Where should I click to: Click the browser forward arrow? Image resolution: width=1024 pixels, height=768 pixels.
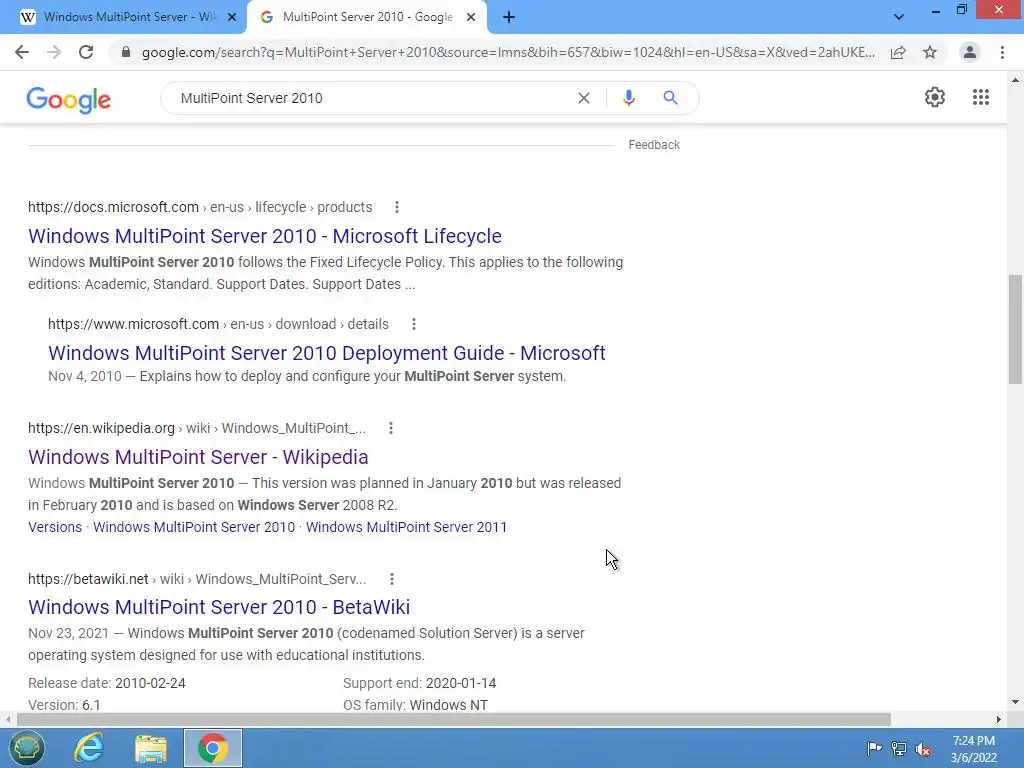pyautogui.click(x=54, y=52)
